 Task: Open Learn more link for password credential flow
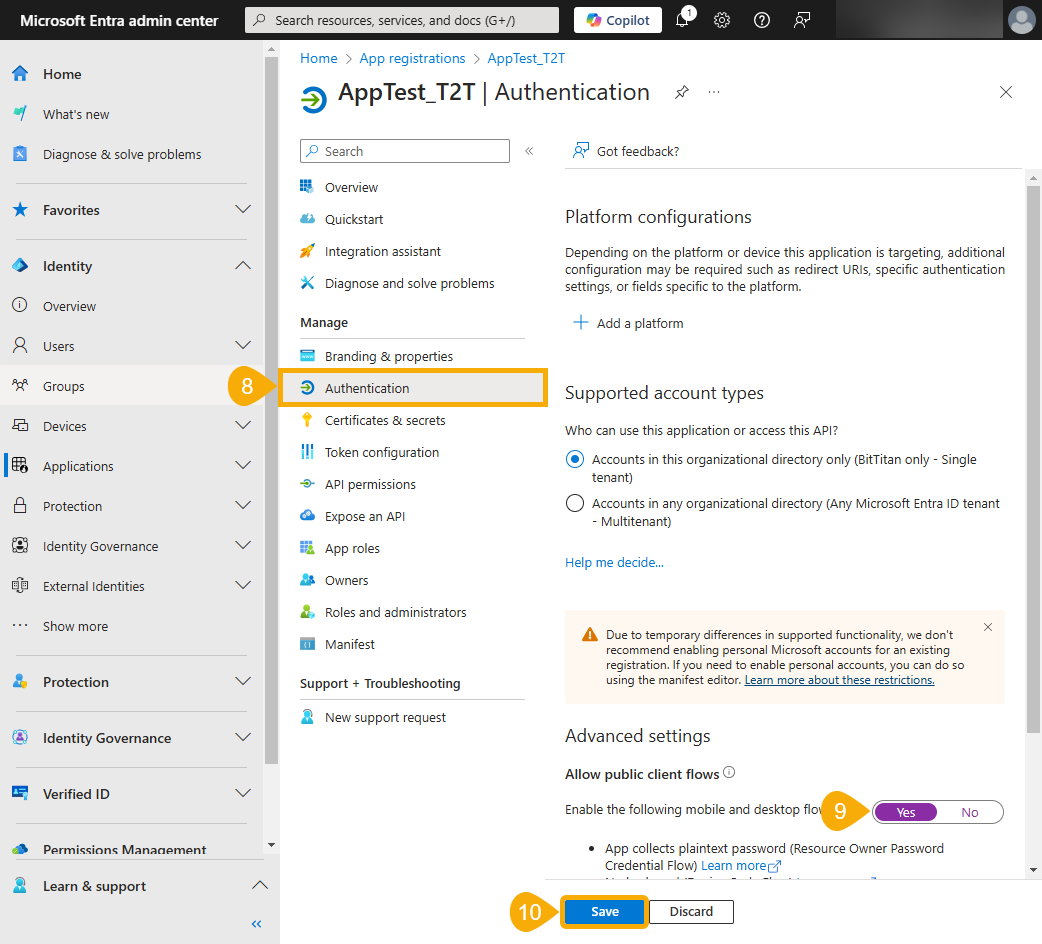tap(741, 866)
